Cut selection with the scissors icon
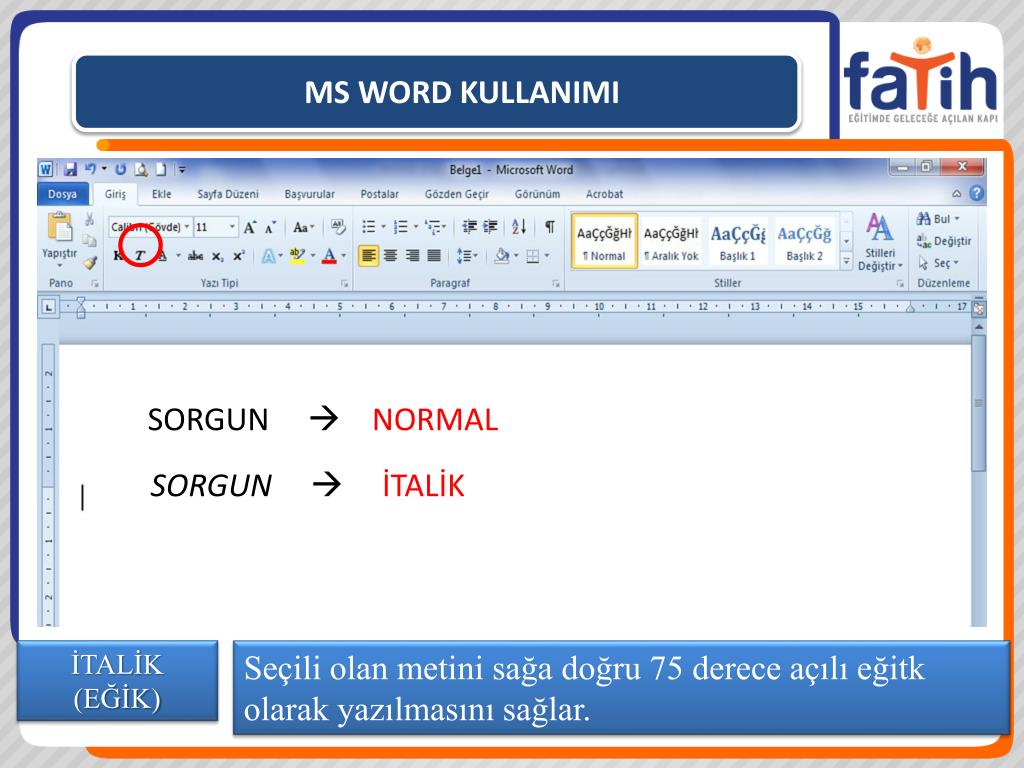Image resolution: width=1024 pixels, height=768 pixels. click(89, 219)
